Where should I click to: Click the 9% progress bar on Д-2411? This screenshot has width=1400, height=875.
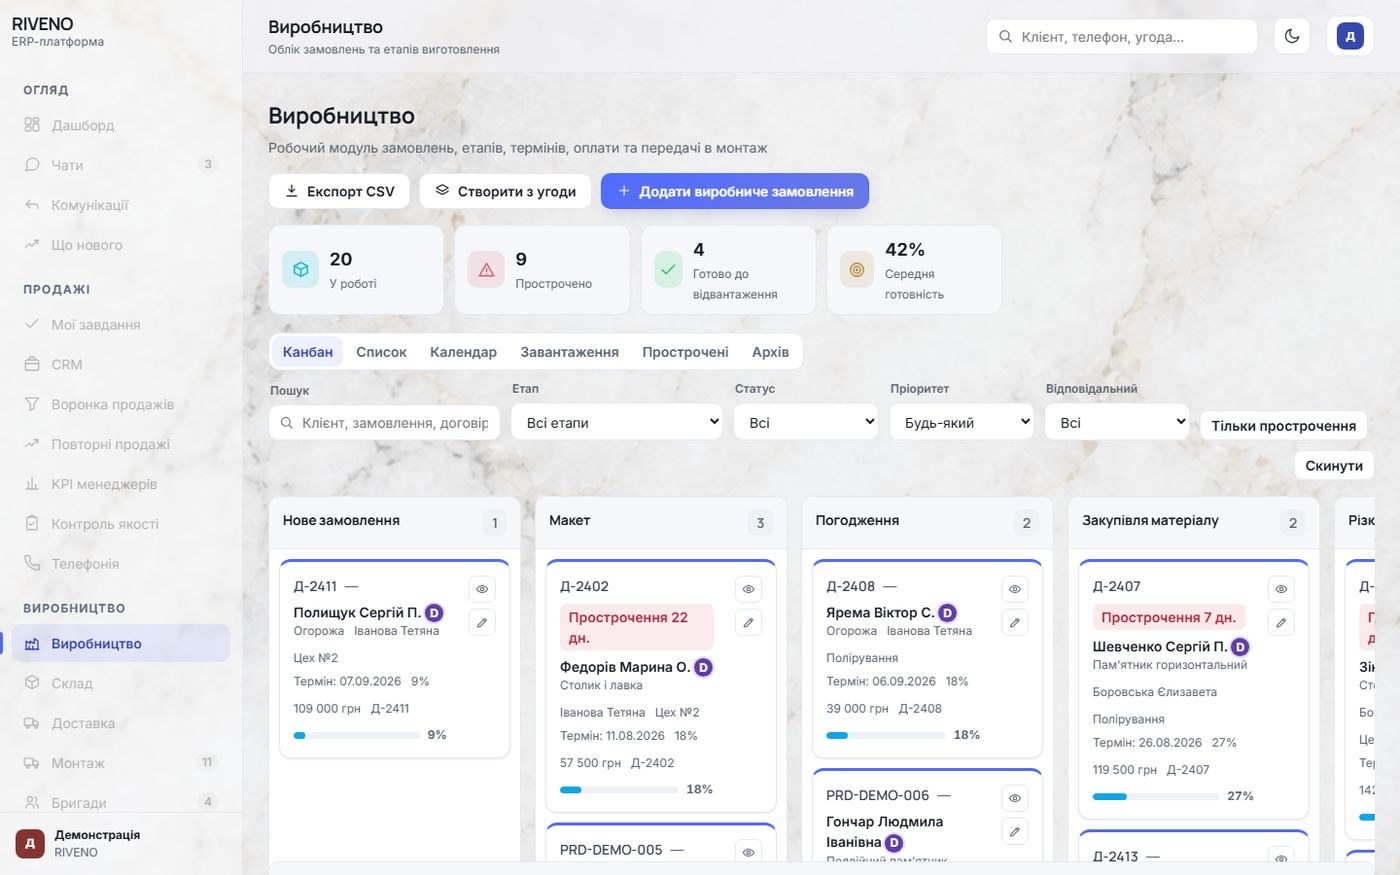357,735
